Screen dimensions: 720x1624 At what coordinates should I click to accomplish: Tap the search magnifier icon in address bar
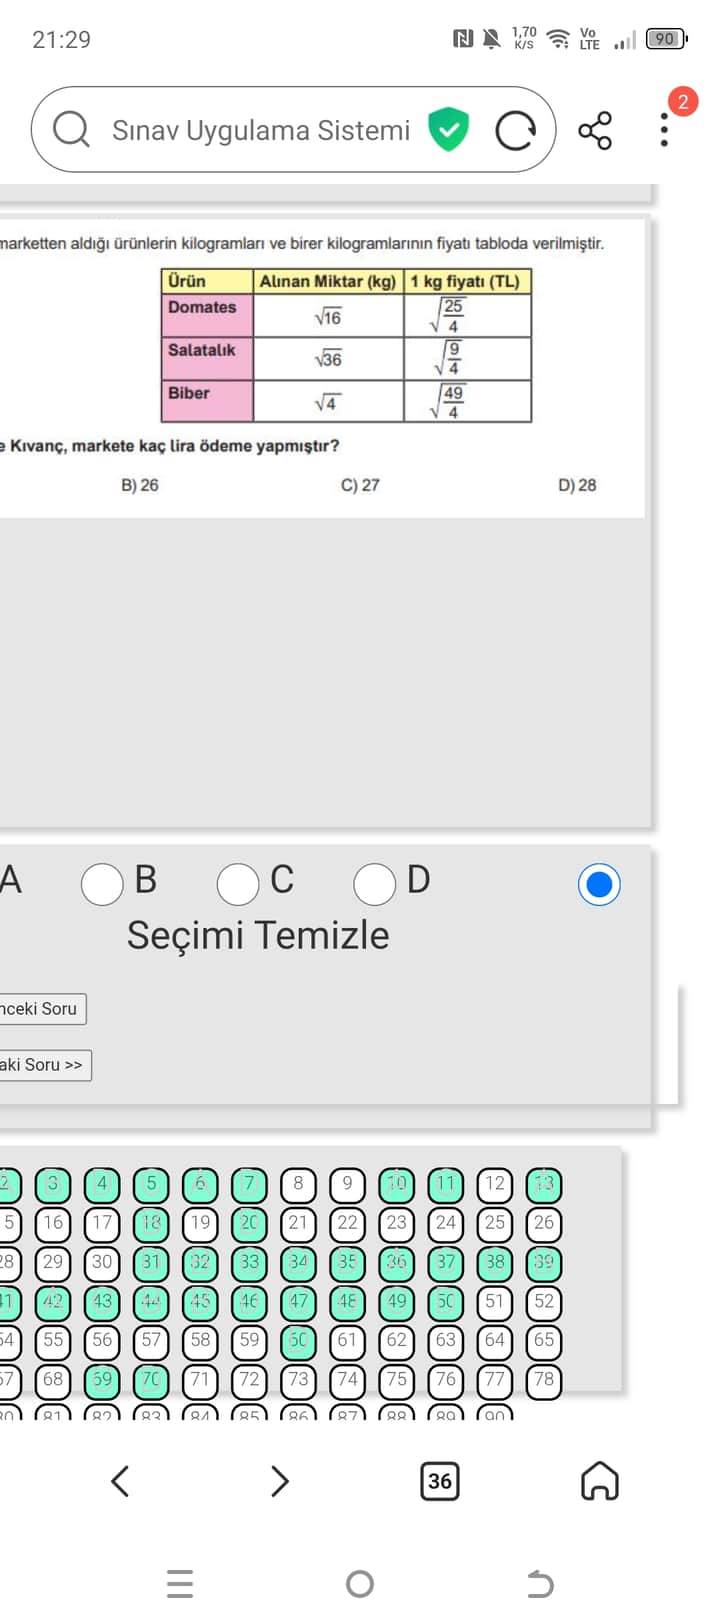(x=71, y=130)
